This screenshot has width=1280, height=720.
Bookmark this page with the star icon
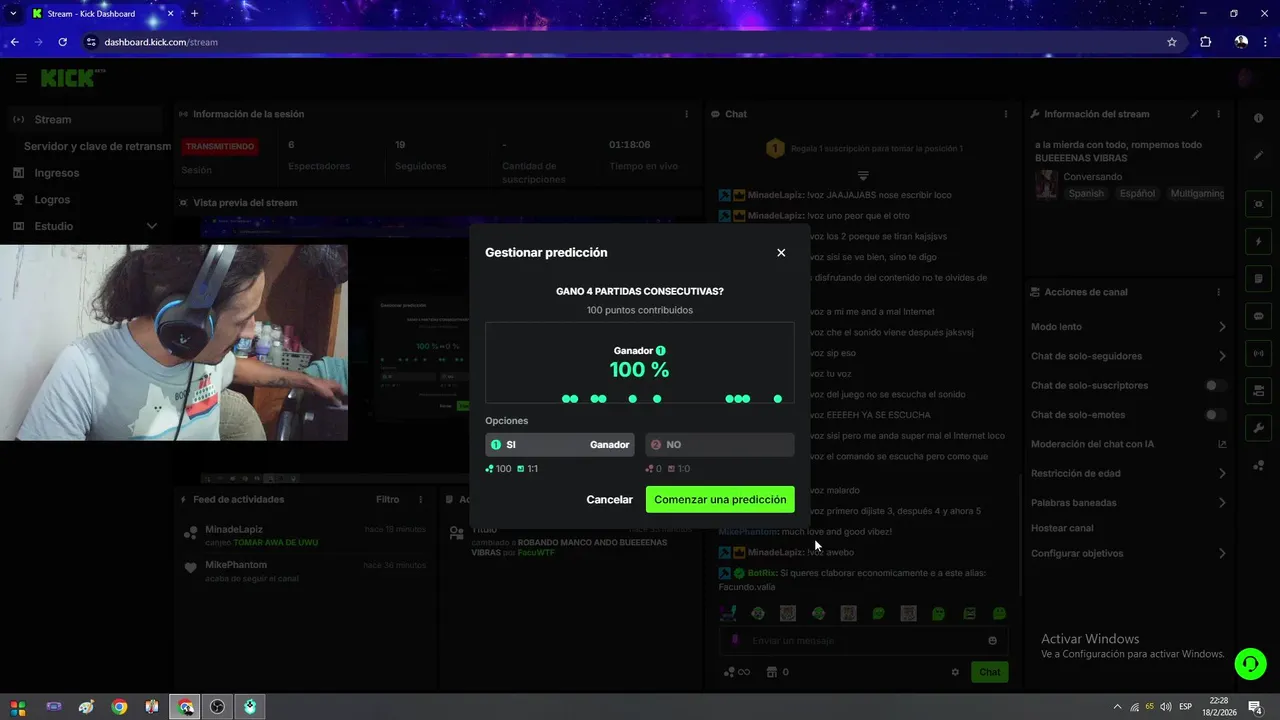pos(1172,42)
